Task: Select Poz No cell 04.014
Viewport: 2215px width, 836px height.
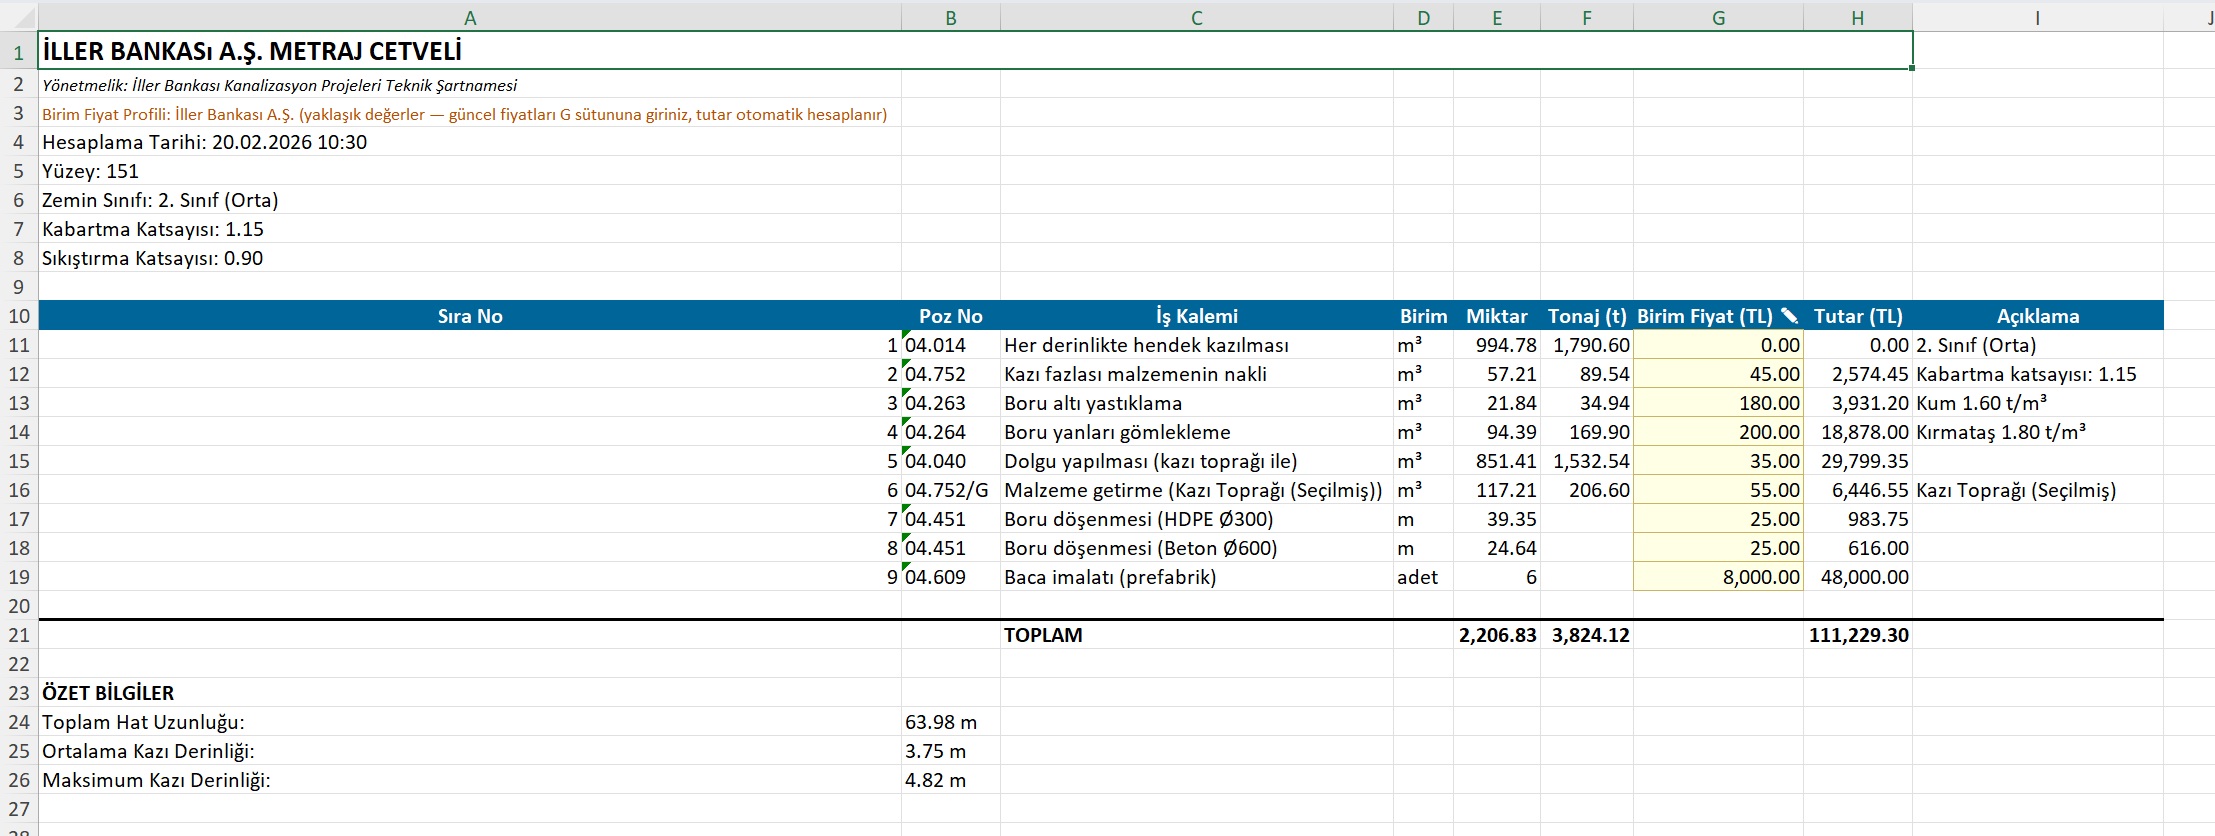Action: [x=950, y=345]
